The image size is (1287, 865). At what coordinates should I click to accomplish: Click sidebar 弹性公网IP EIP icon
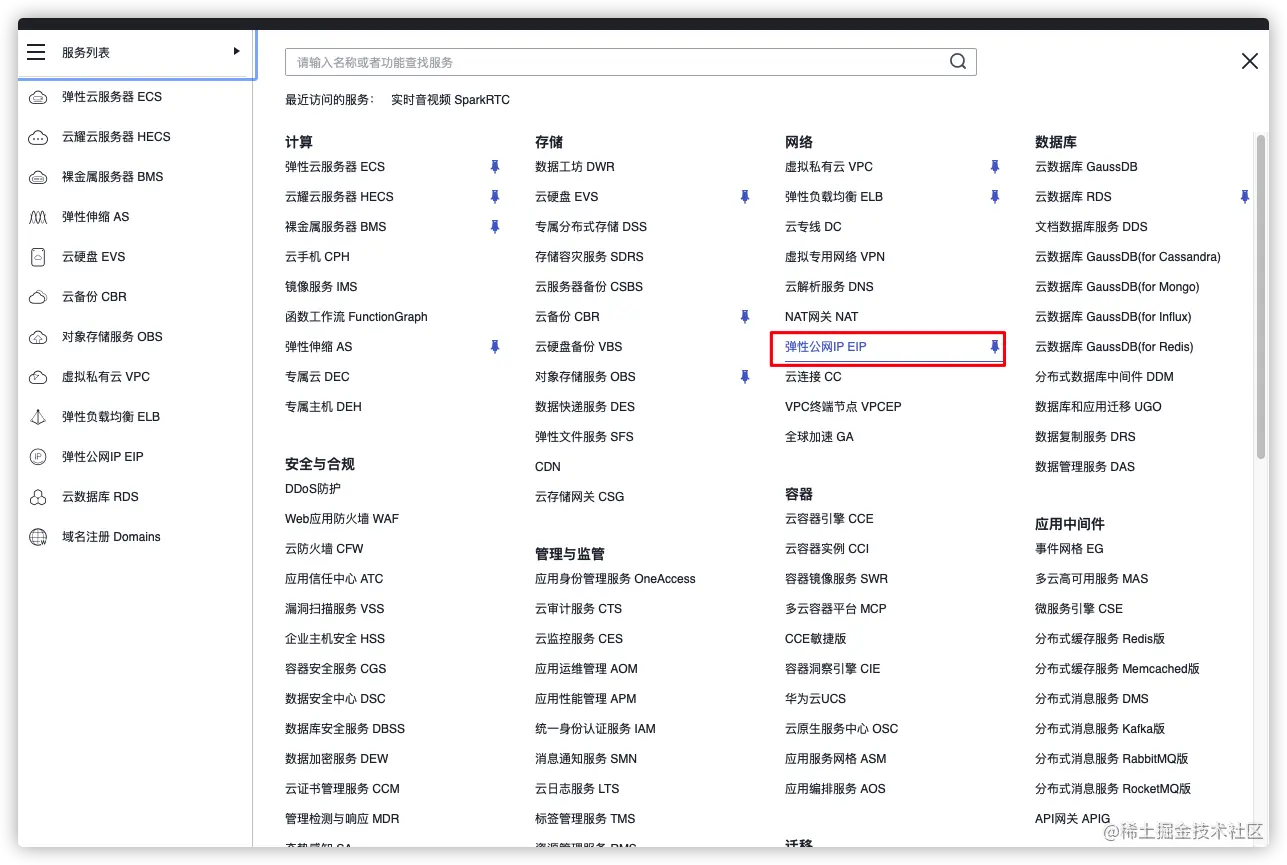[38, 457]
